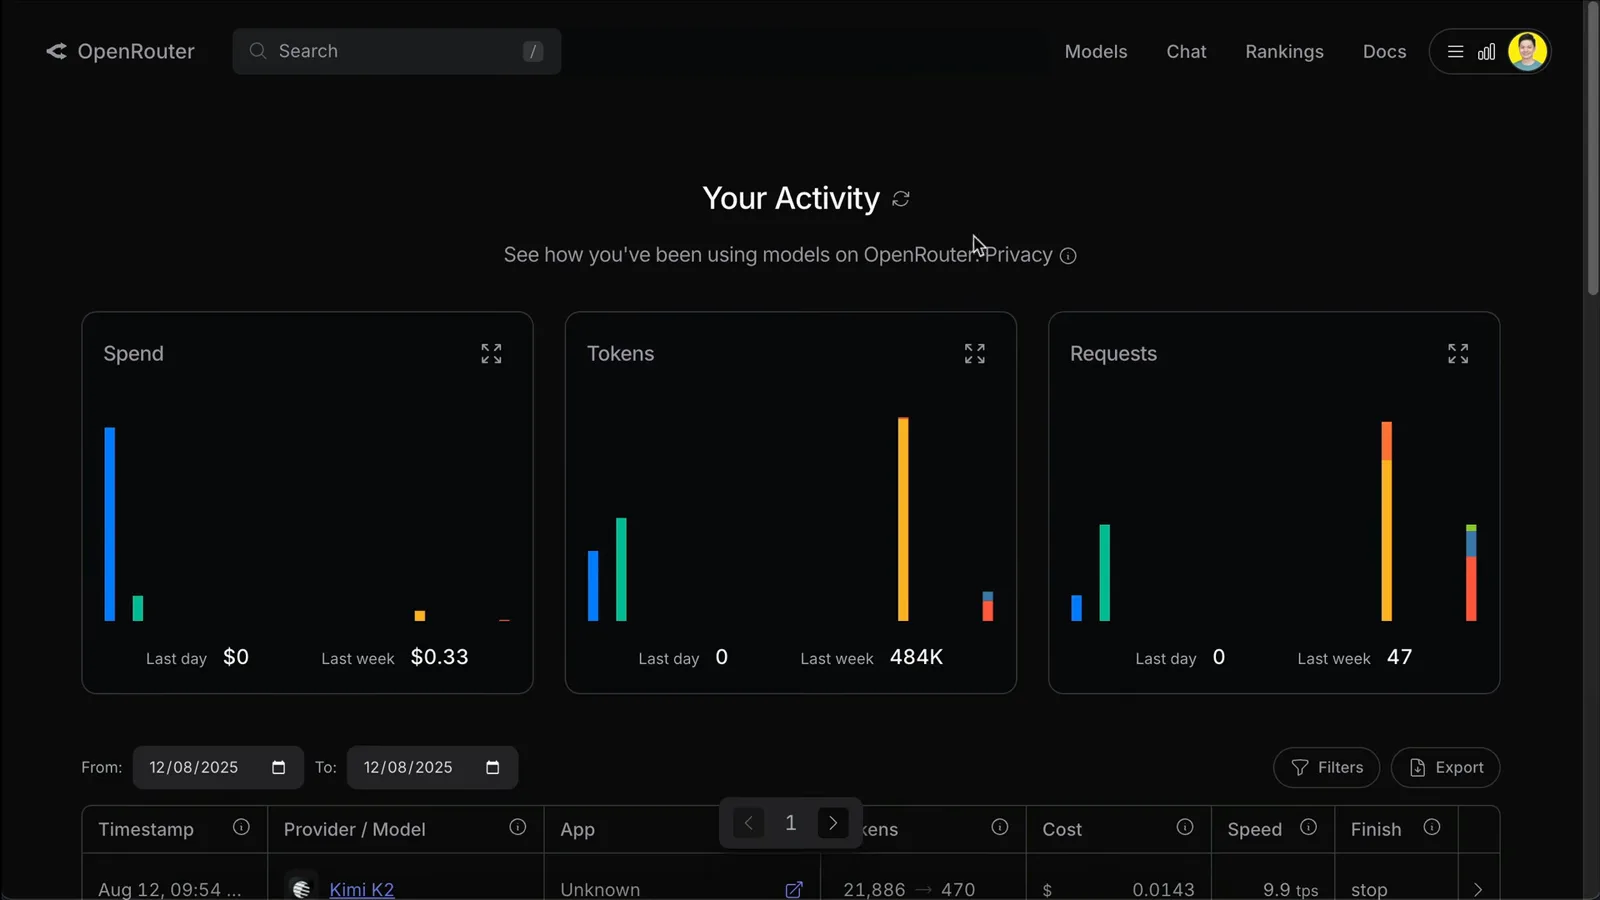Click the 9.9 tps speed value

[x=1290, y=889]
